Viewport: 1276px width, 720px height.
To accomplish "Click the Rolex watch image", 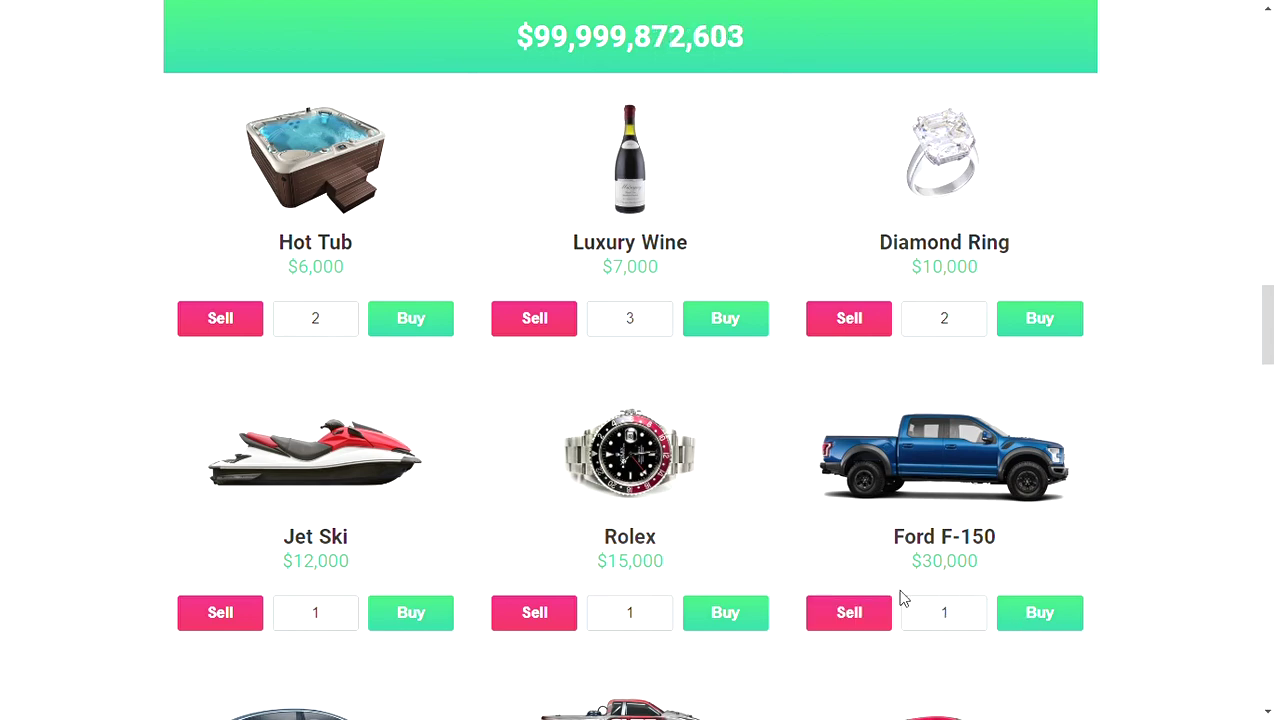I will 630,453.
